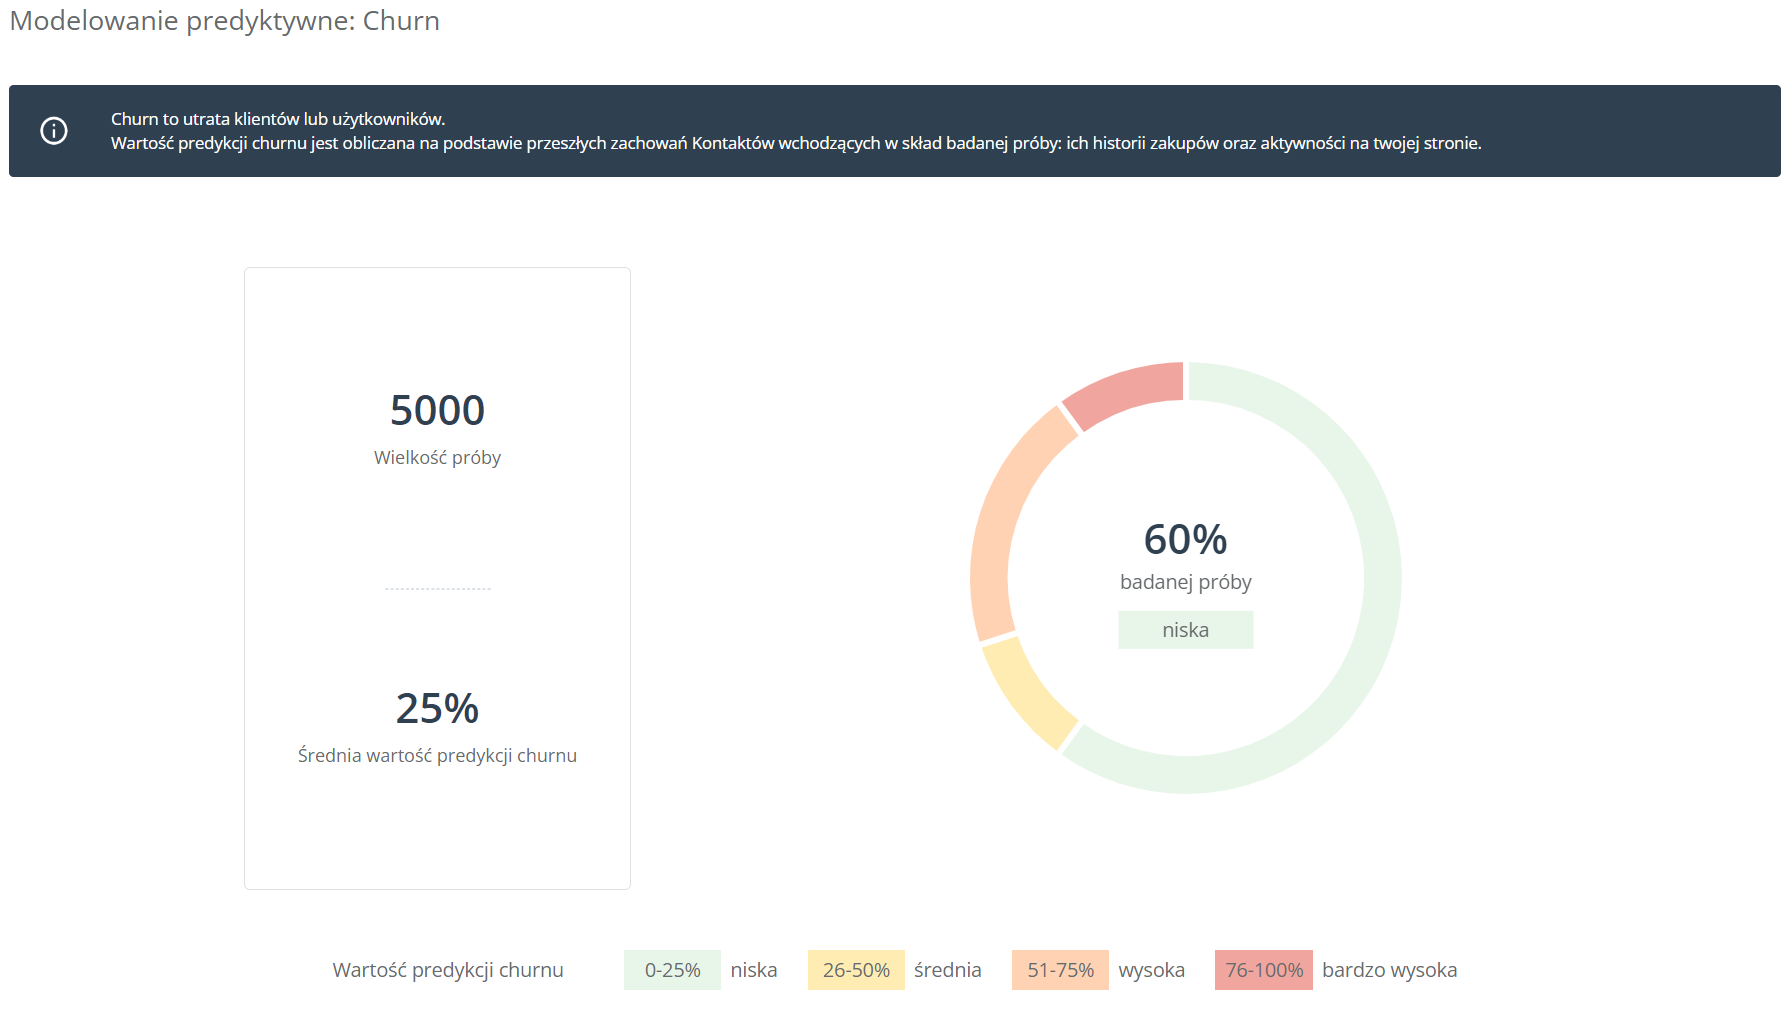Click the 'niska' legend label
Image resolution: width=1792 pixels, height=1031 pixels.
click(754, 970)
